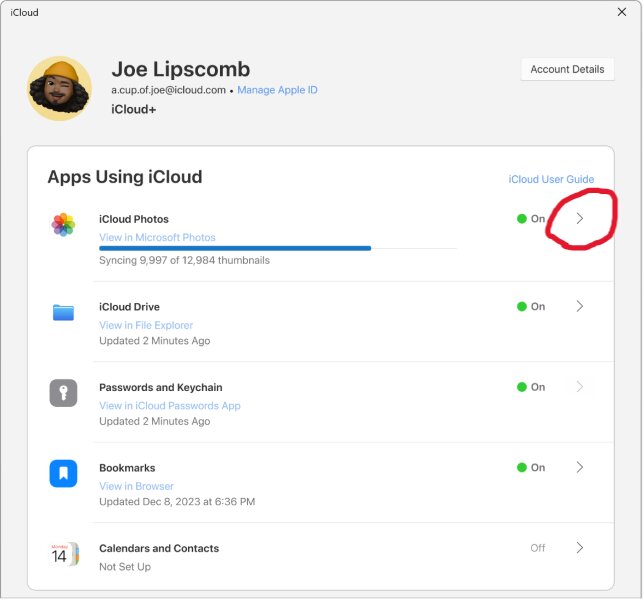
Task: Click Joe Lipscomb's Memoji avatar
Action: pyautogui.click(x=60, y=88)
